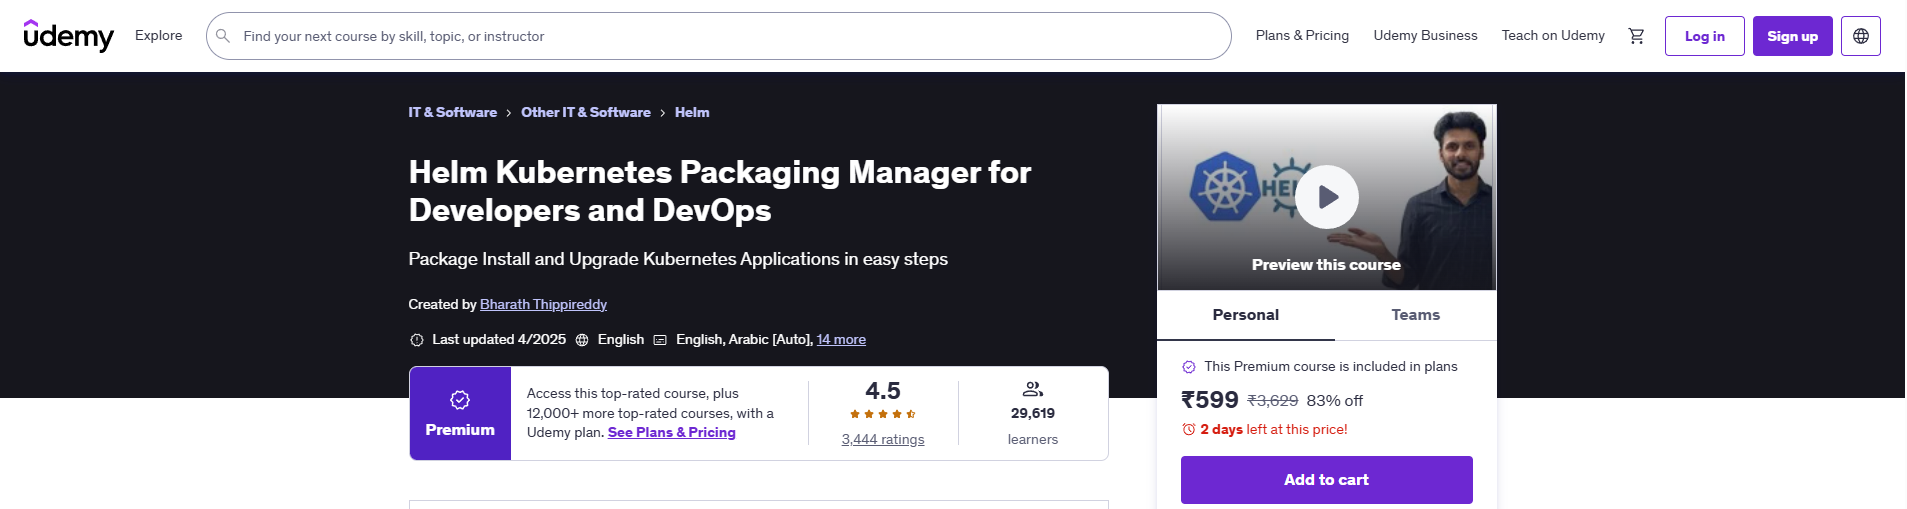The height and width of the screenshot is (509, 1907).
Task: Add the course to cart
Action: coord(1327,480)
